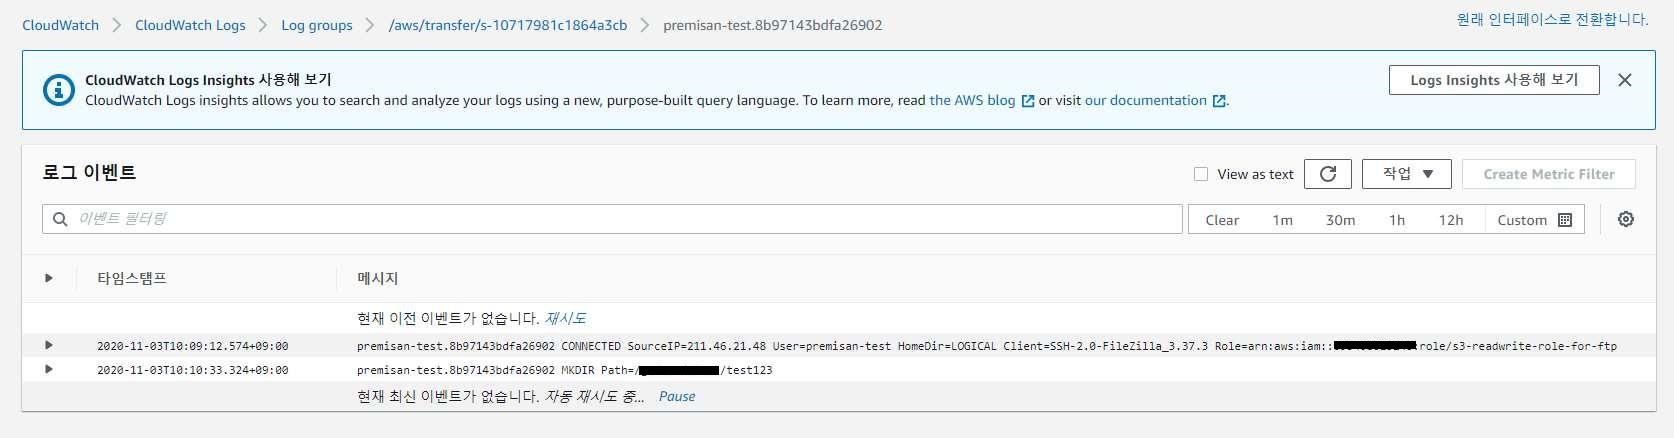Clear the time range filter

pos(1222,220)
